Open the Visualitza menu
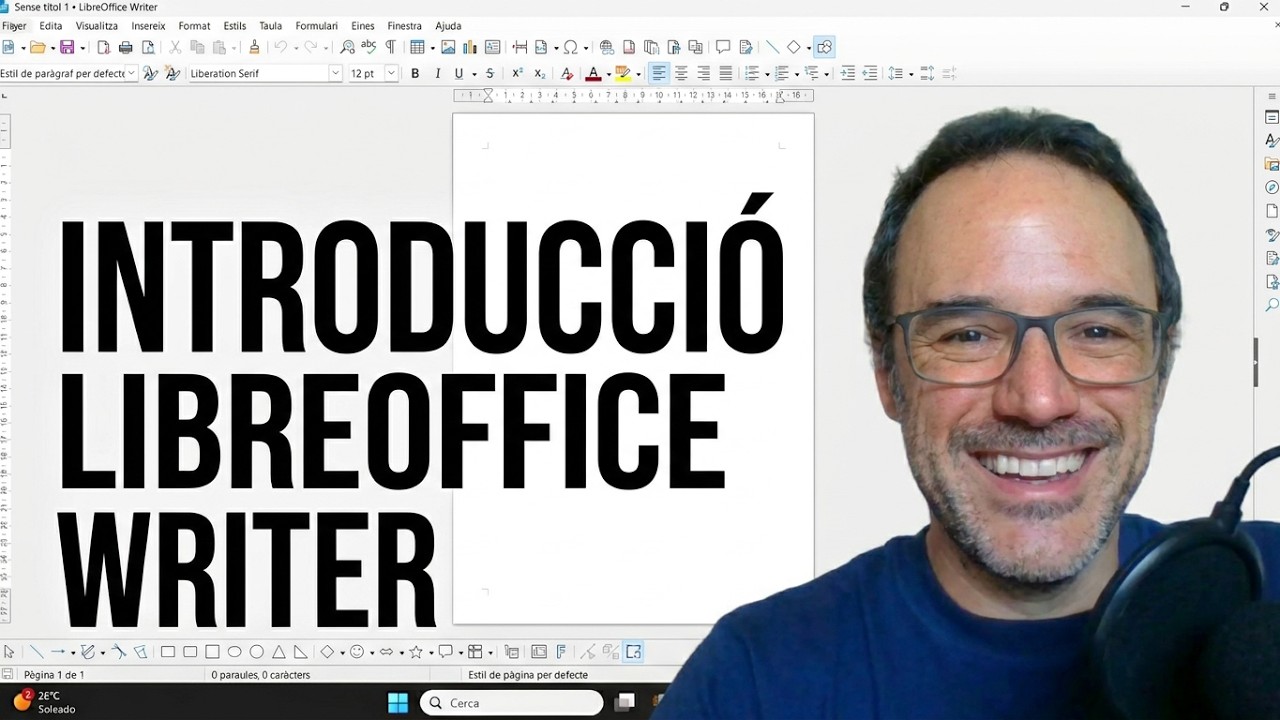This screenshot has height=720, width=1280. (x=97, y=25)
